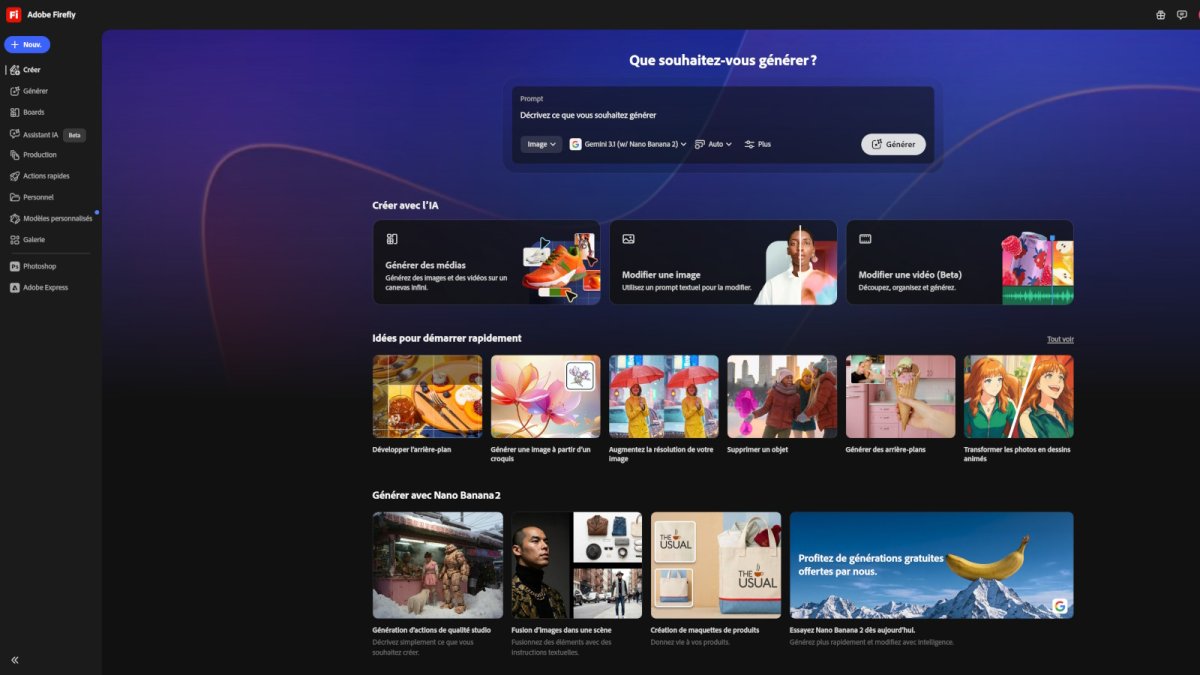Select the Développer l'arrière-plan thumbnail
The image size is (1200, 675).
(427, 396)
